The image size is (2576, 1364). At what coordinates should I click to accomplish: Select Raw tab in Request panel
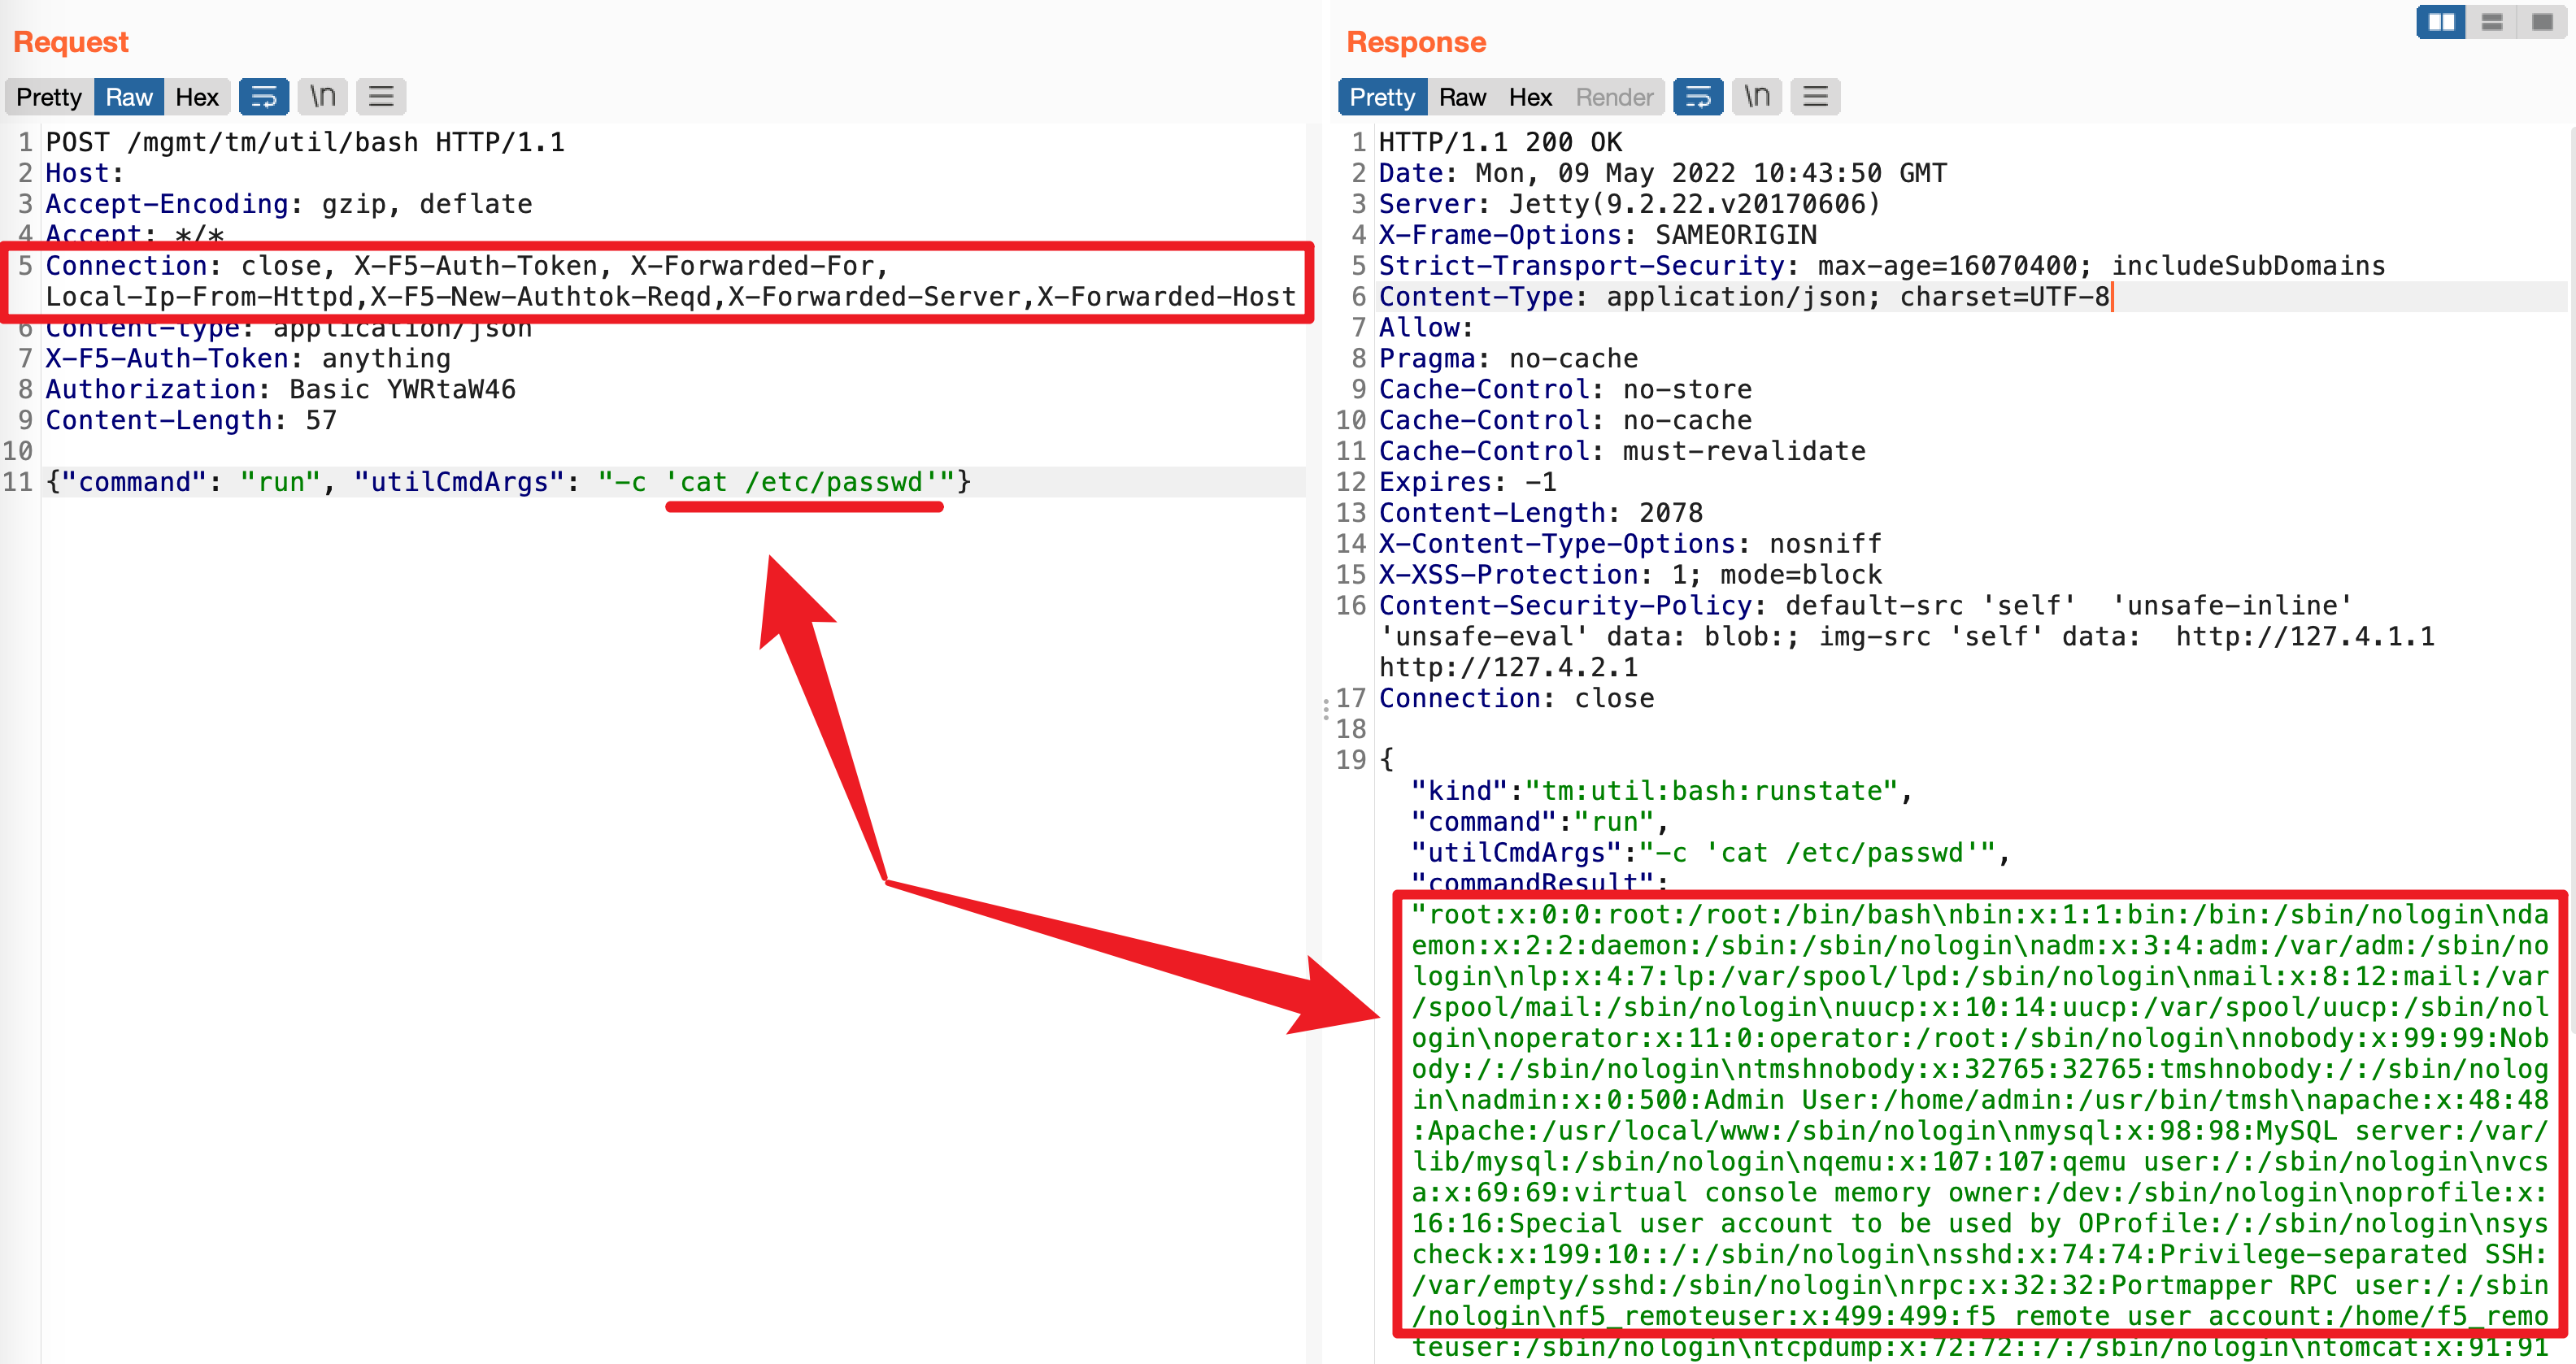[x=129, y=97]
